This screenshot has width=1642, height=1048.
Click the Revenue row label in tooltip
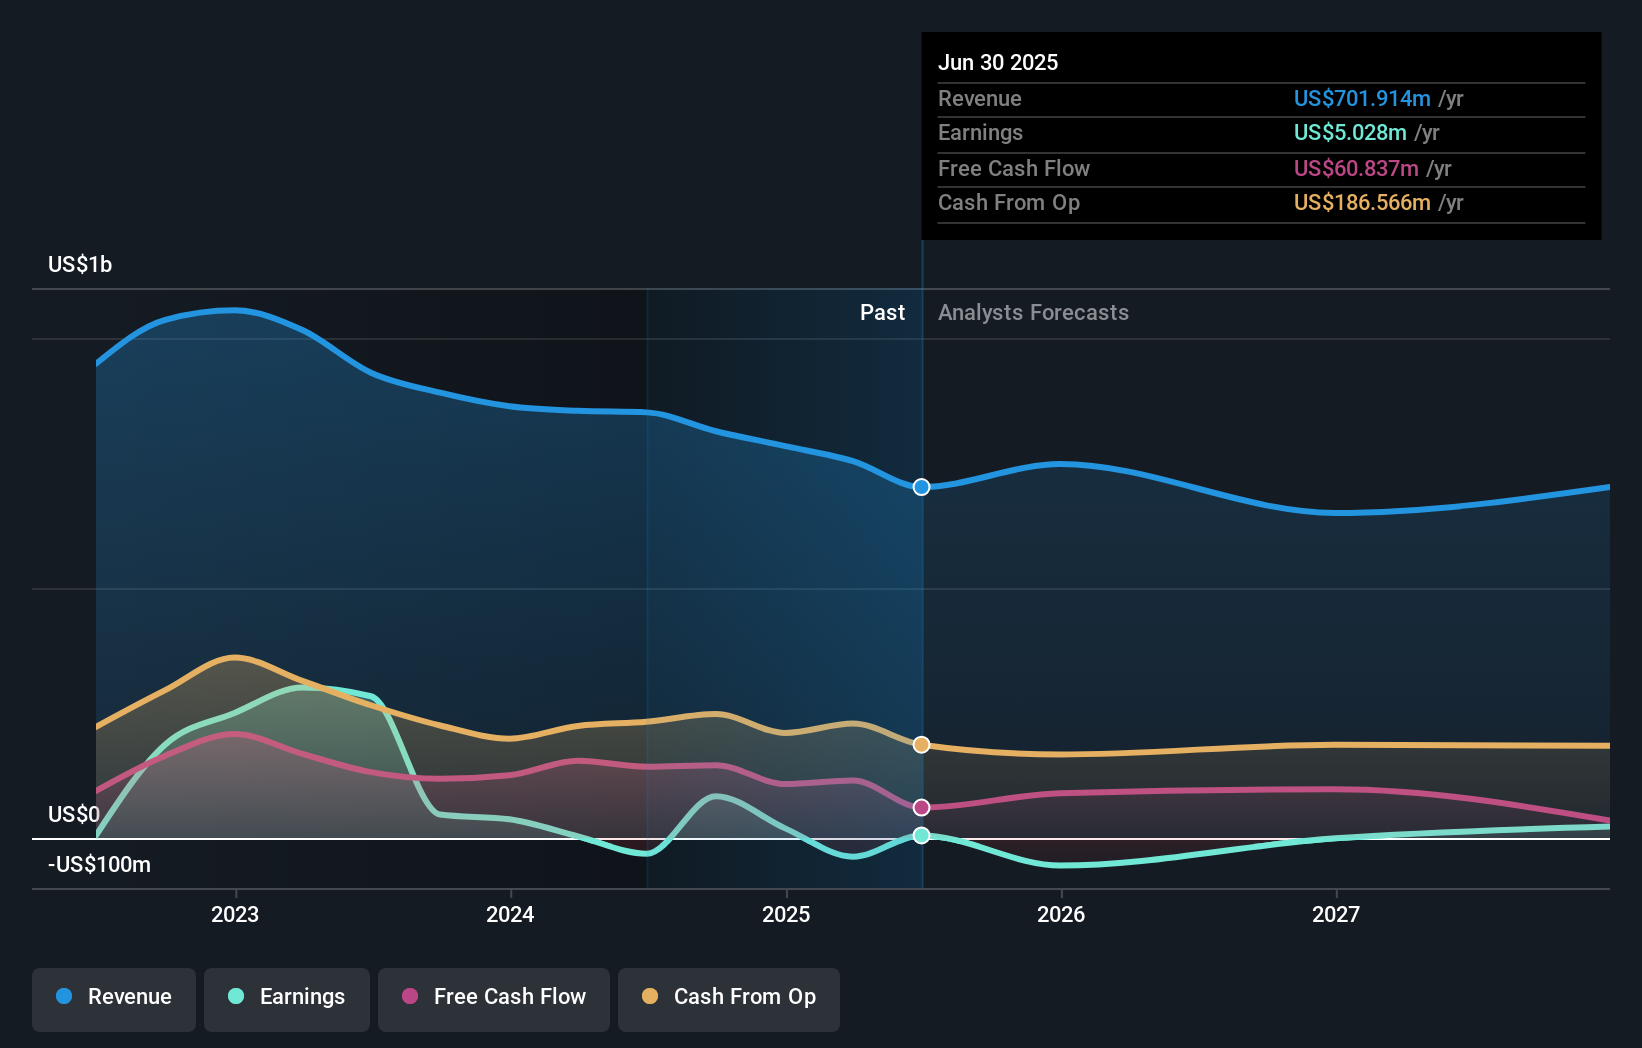tap(980, 98)
